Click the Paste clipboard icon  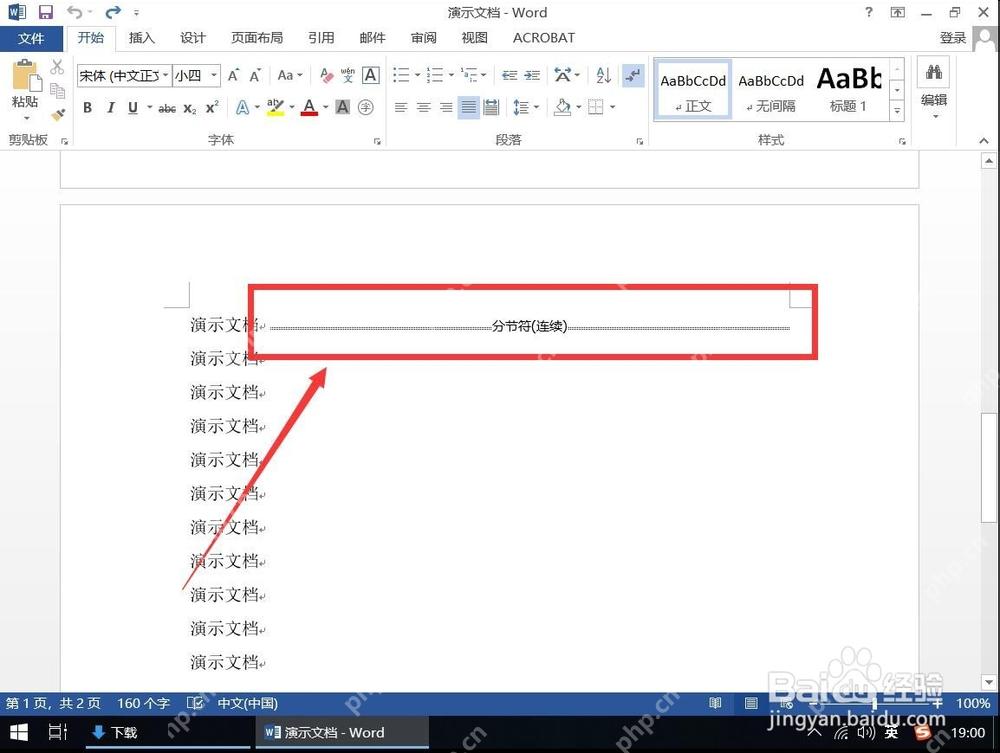tap(26, 77)
